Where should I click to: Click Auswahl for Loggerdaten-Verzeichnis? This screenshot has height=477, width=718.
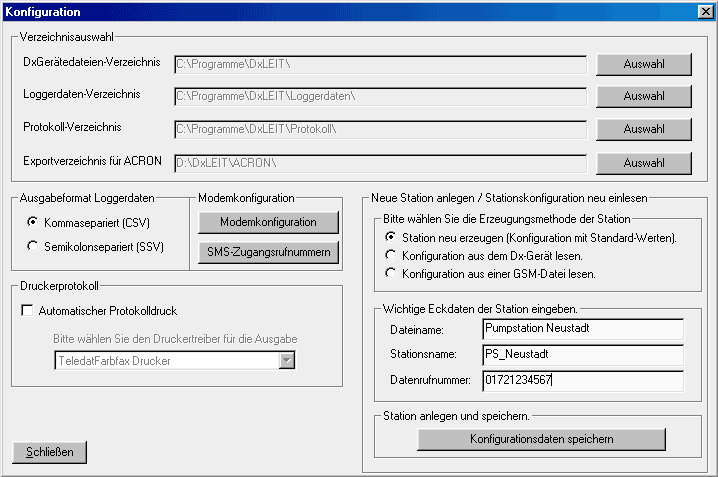tap(643, 96)
